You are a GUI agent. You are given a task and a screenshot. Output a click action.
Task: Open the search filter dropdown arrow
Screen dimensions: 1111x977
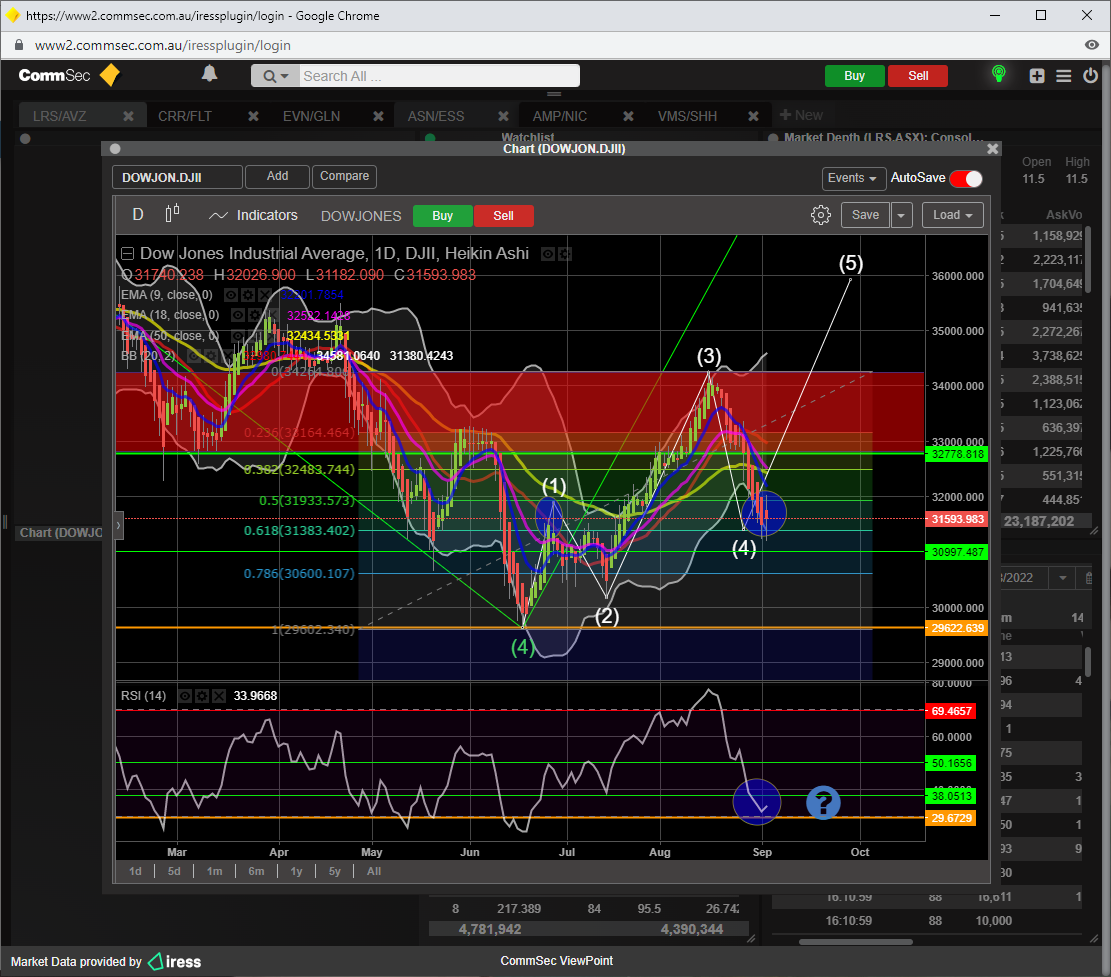coord(276,76)
